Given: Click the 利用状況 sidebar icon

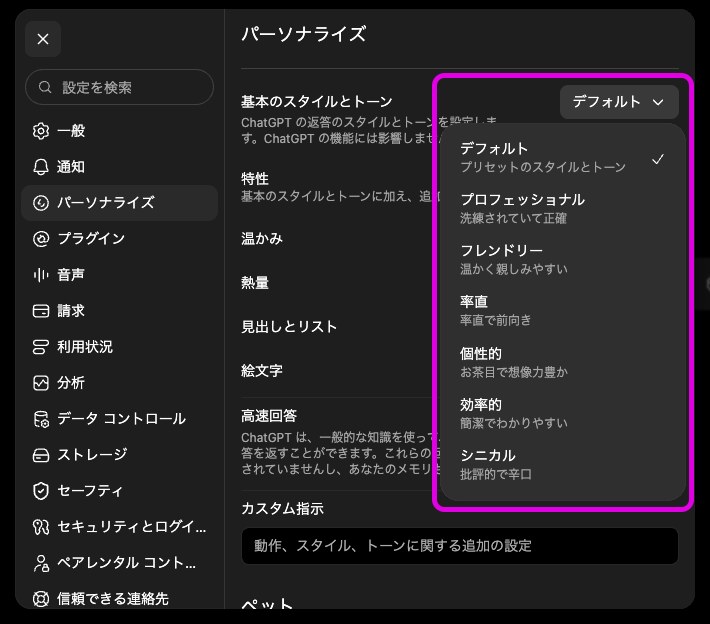Looking at the screenshot, I should coord(41,347).
